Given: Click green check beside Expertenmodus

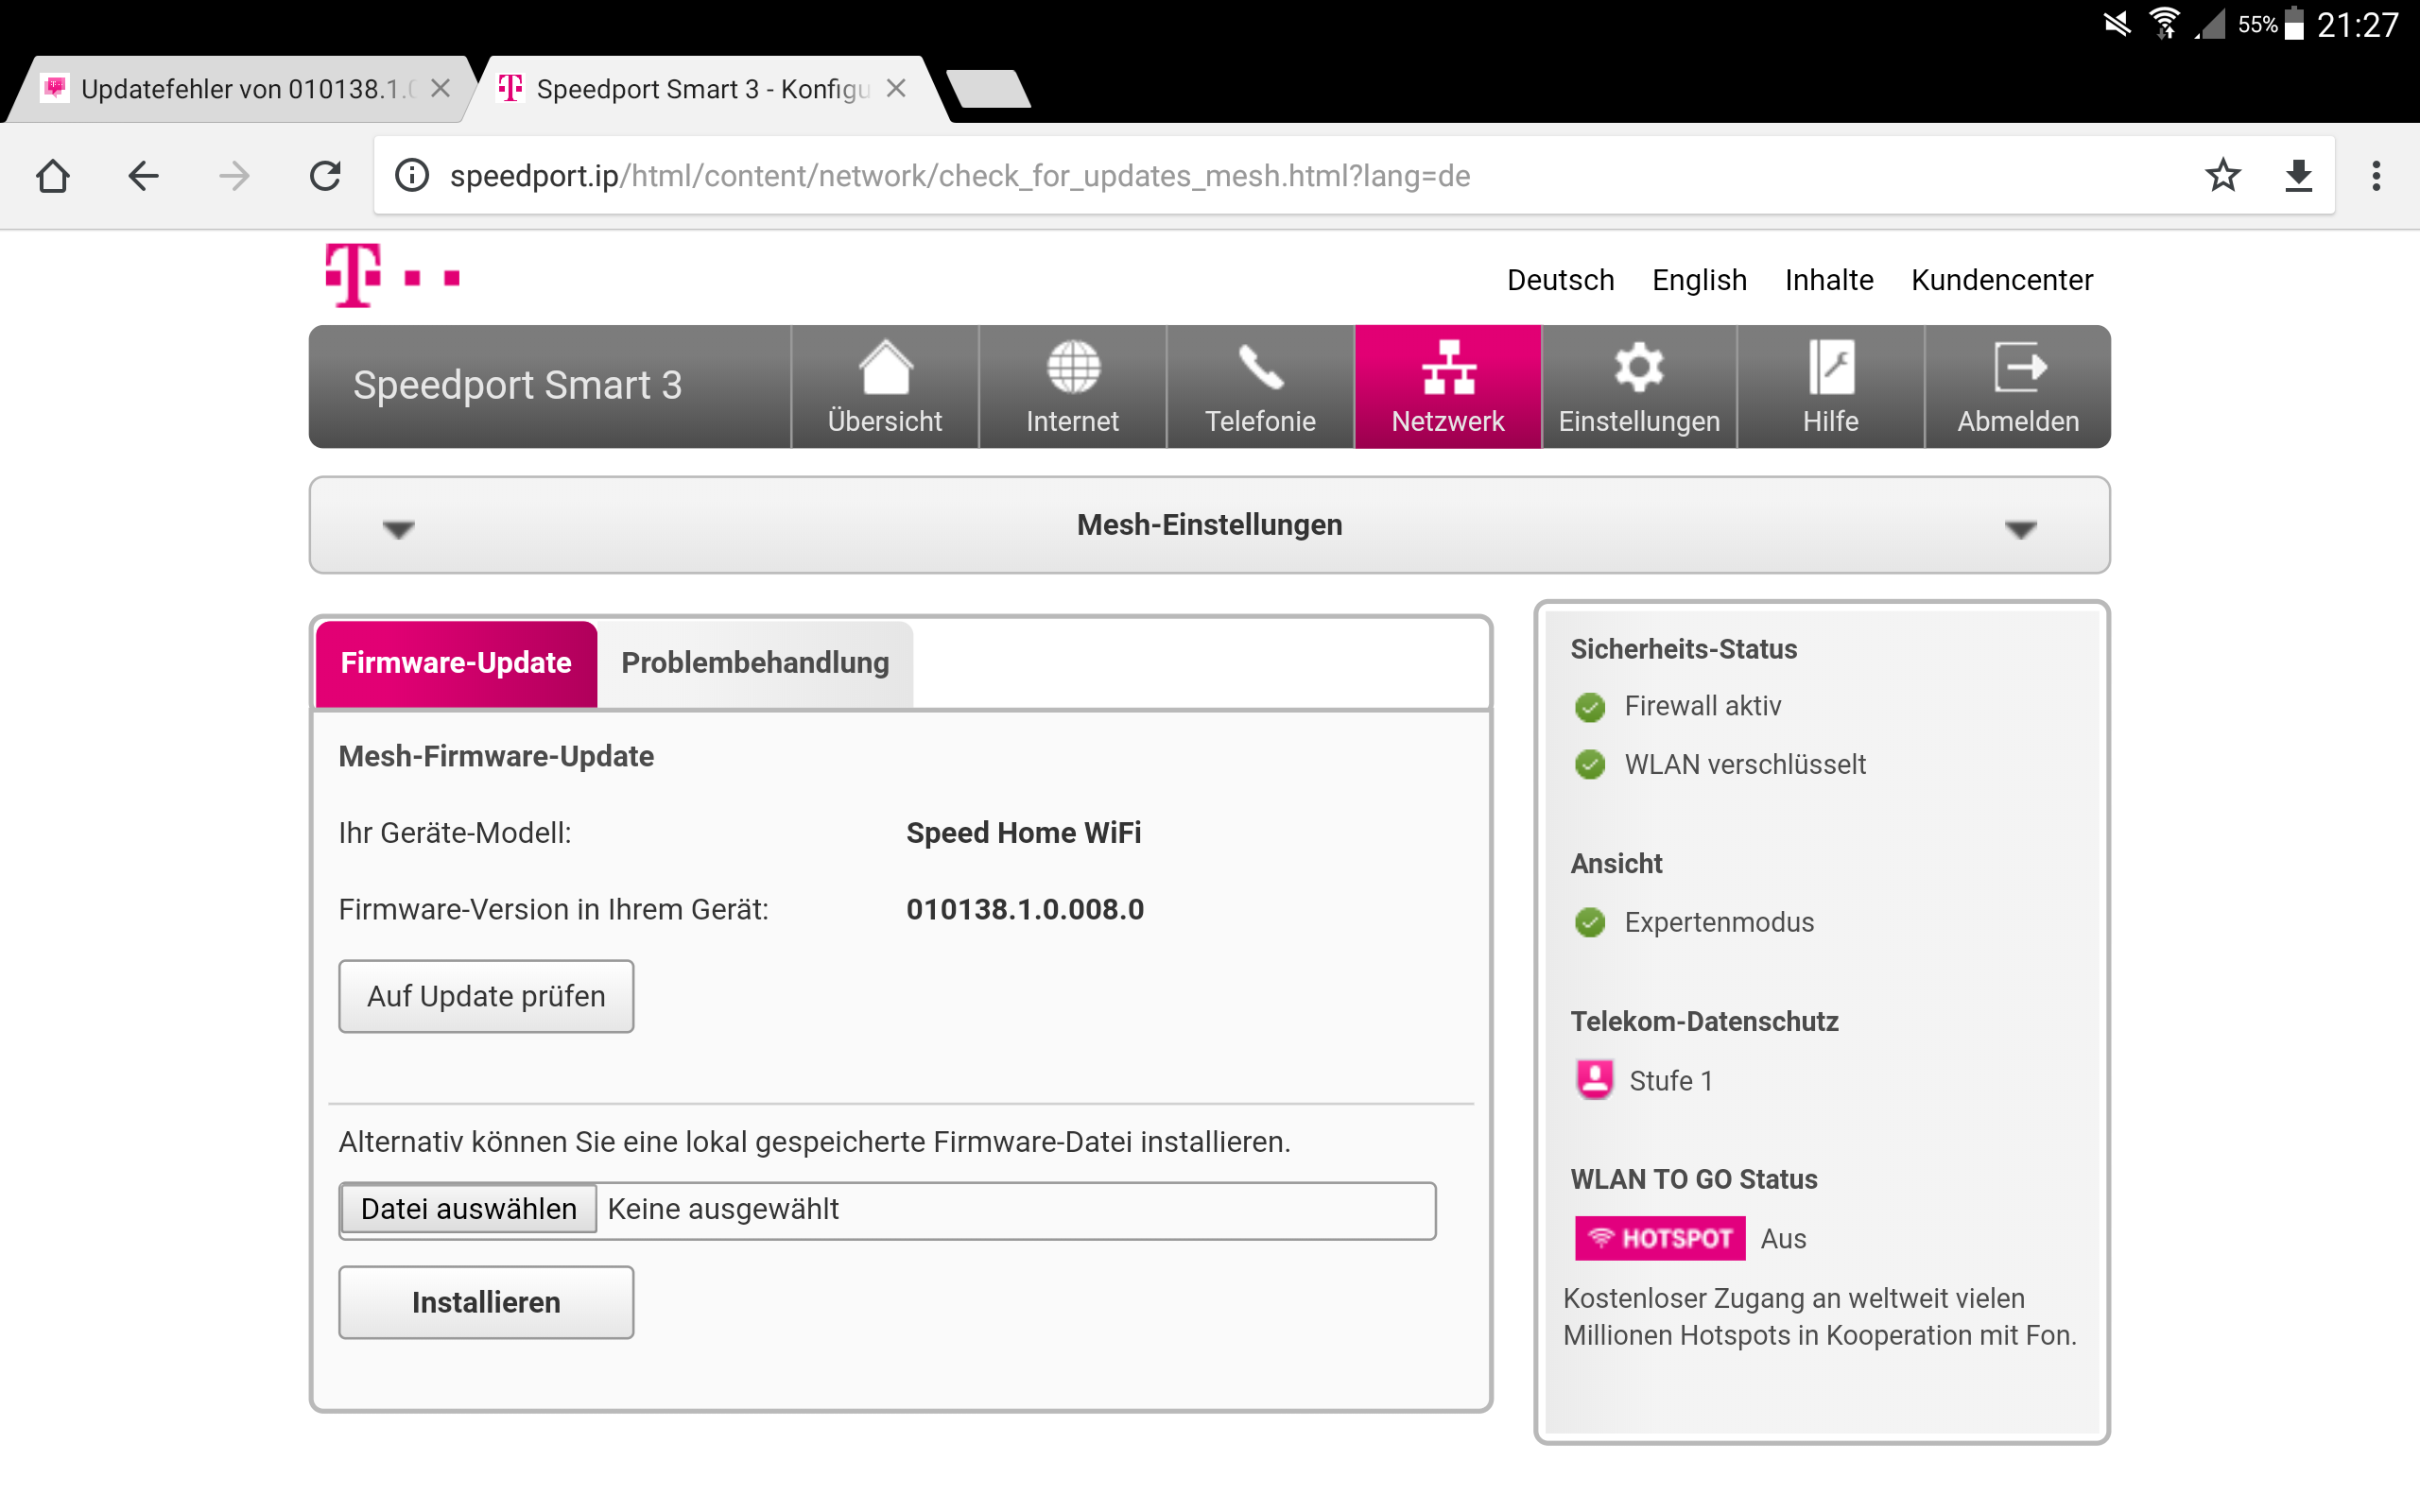Looking at the screenshot, I should click(1590, 922).
